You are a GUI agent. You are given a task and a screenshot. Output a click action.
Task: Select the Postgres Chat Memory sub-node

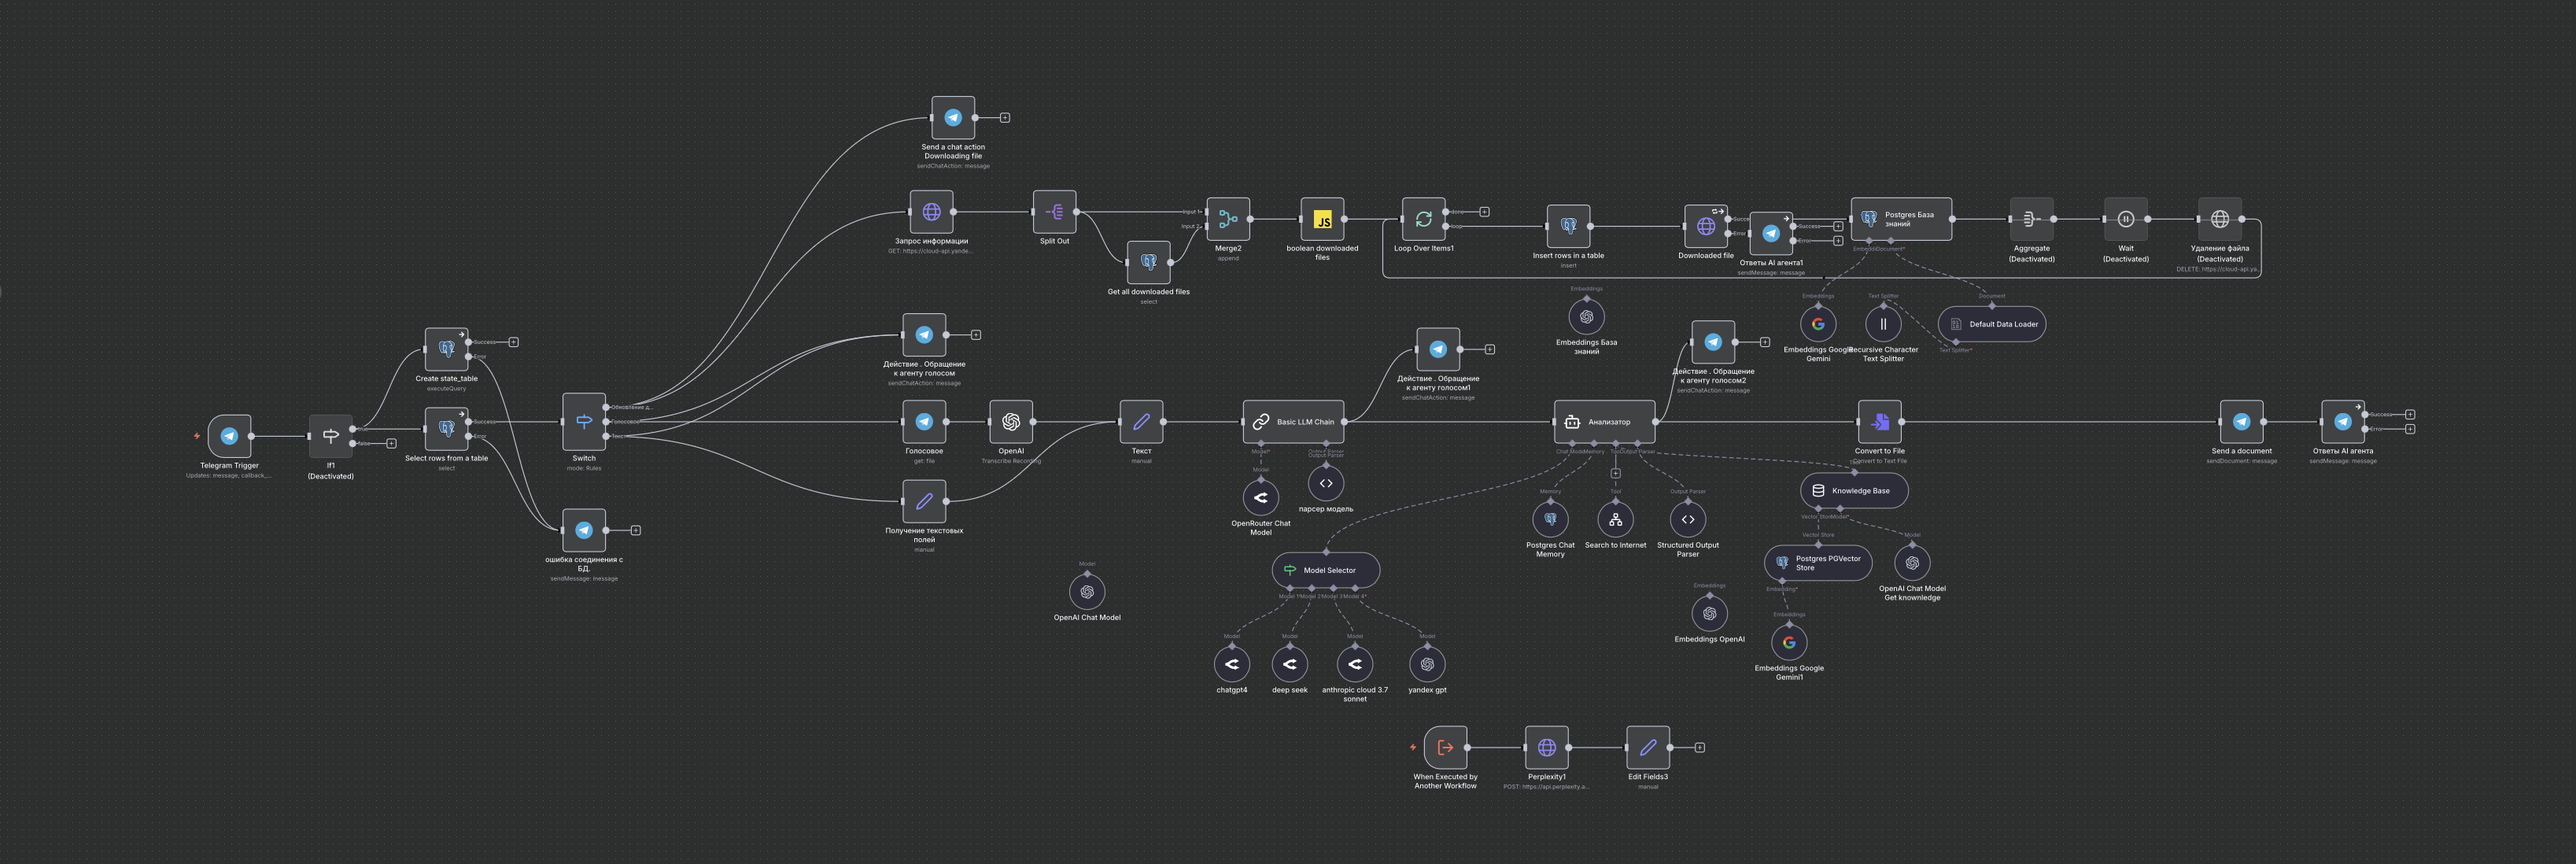(x=1550, y=519)
